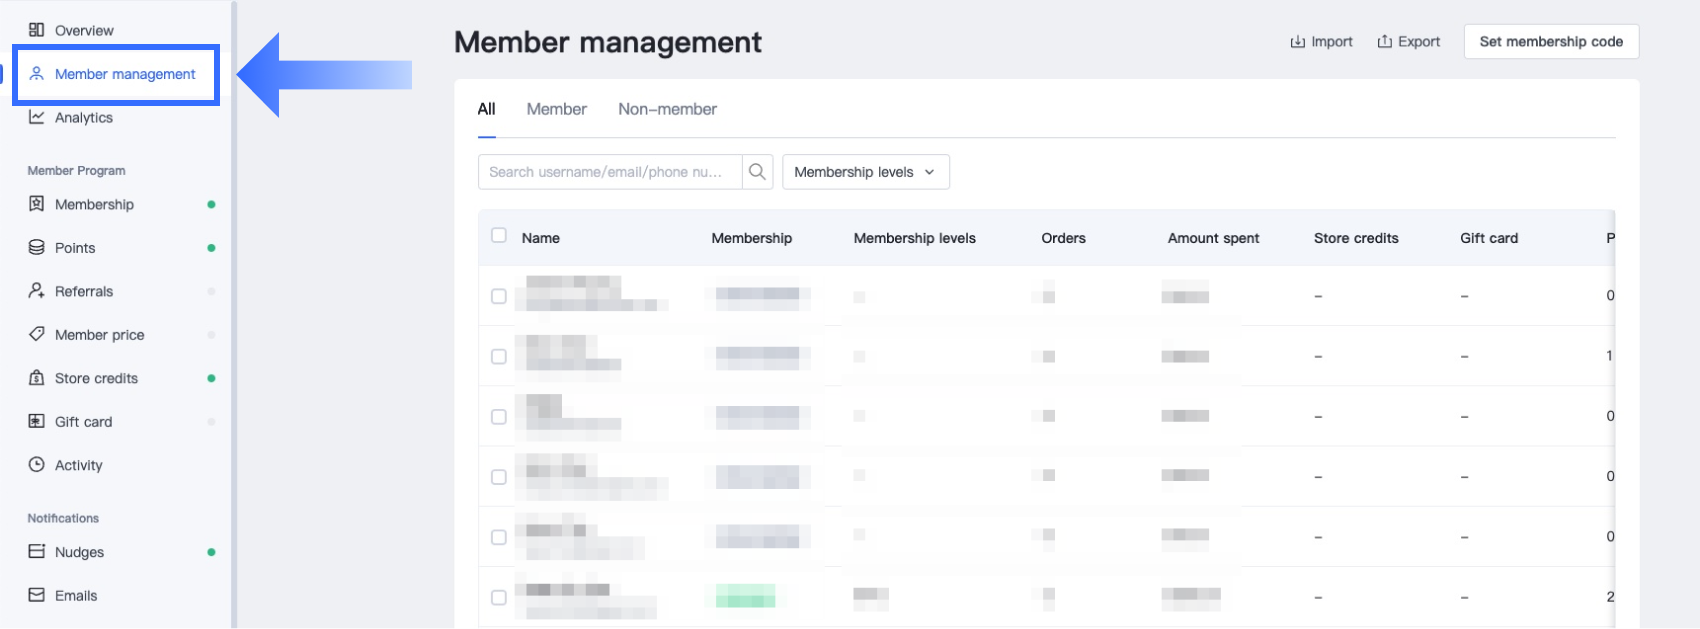The width and height of the screenshot is (1700, 629).
Task: Open Gift card from the sidebar
Action: (x=83, y=422)
